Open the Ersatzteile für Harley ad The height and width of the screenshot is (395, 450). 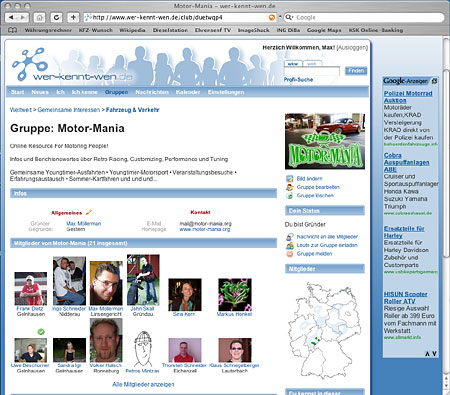[x=404, y=232]
